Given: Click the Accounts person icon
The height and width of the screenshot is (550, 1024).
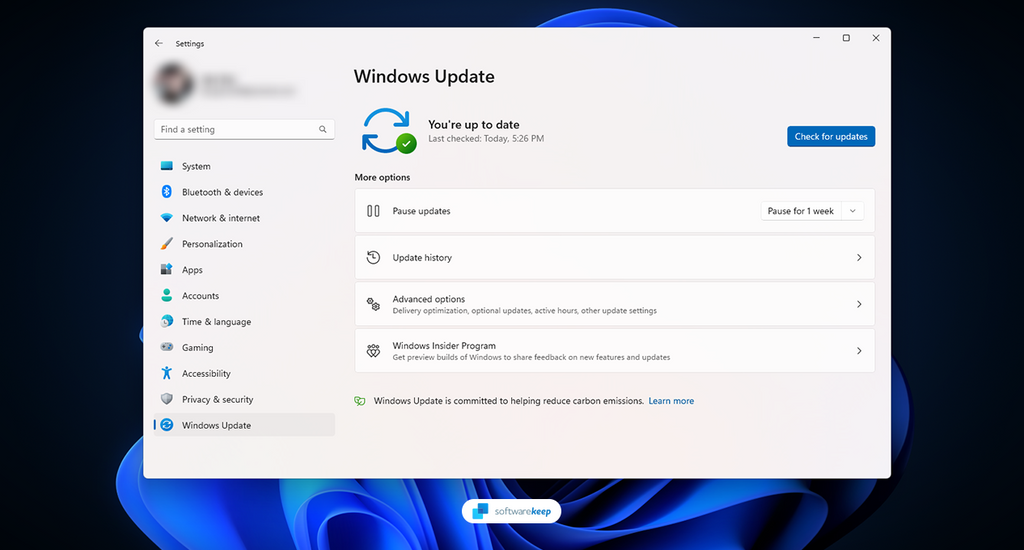Looking at the screenshot, I should tap(167, 295).
